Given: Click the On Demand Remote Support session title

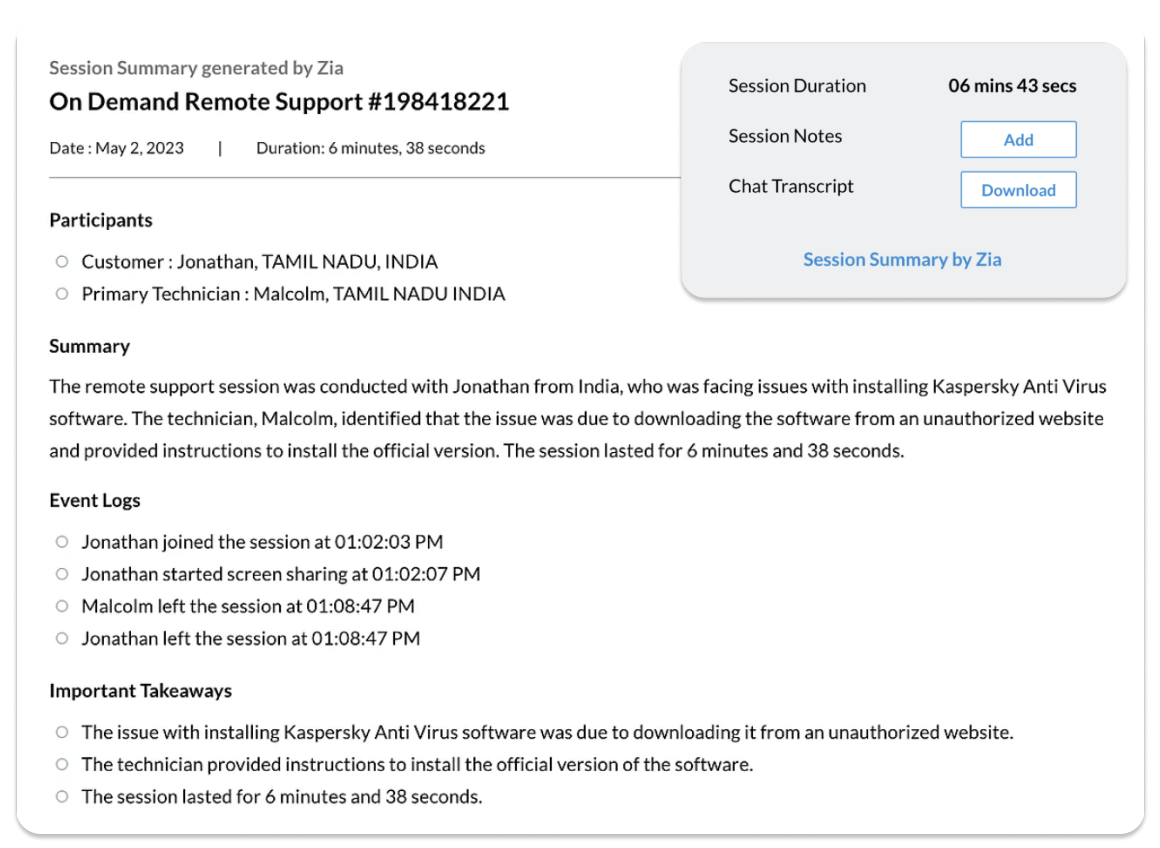Looking at the screenshot, I should (279, 102).
